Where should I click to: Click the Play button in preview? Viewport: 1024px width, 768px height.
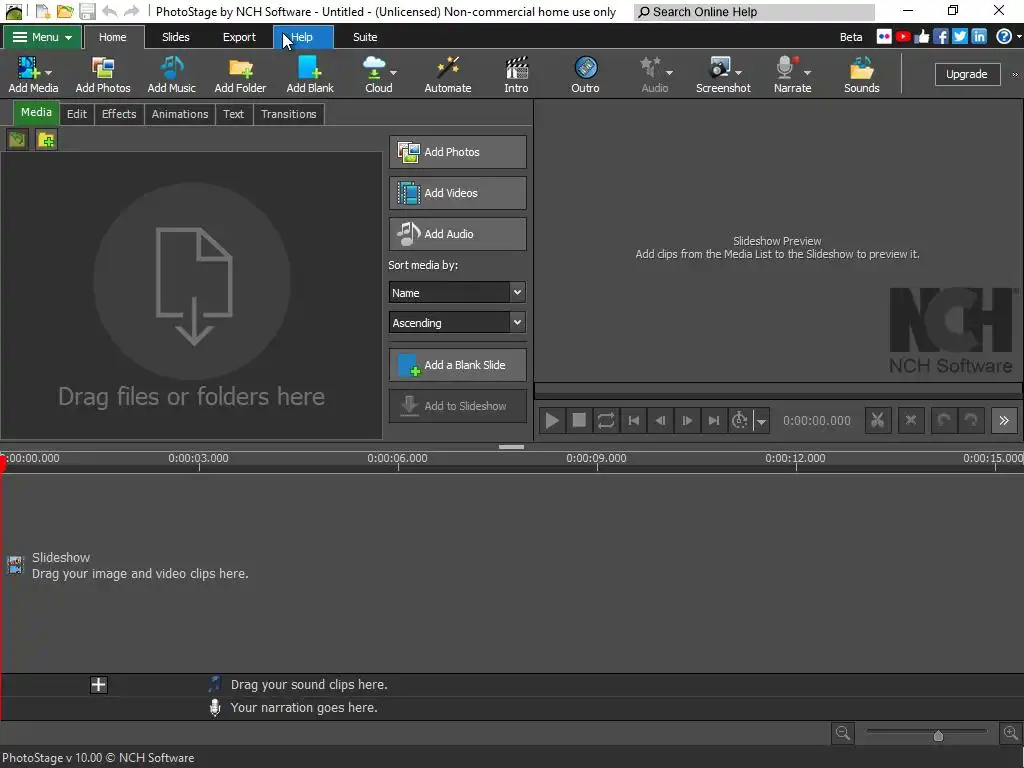coord(552,421)
